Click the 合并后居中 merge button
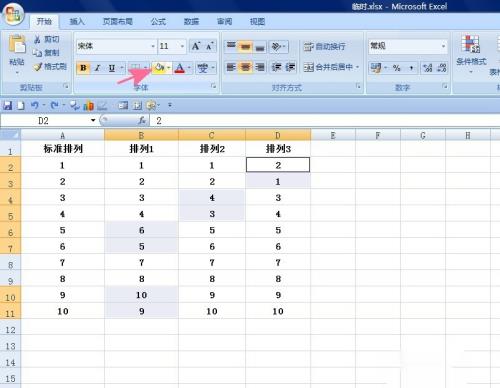Viewport: 500px width, 388px height. 331,67
